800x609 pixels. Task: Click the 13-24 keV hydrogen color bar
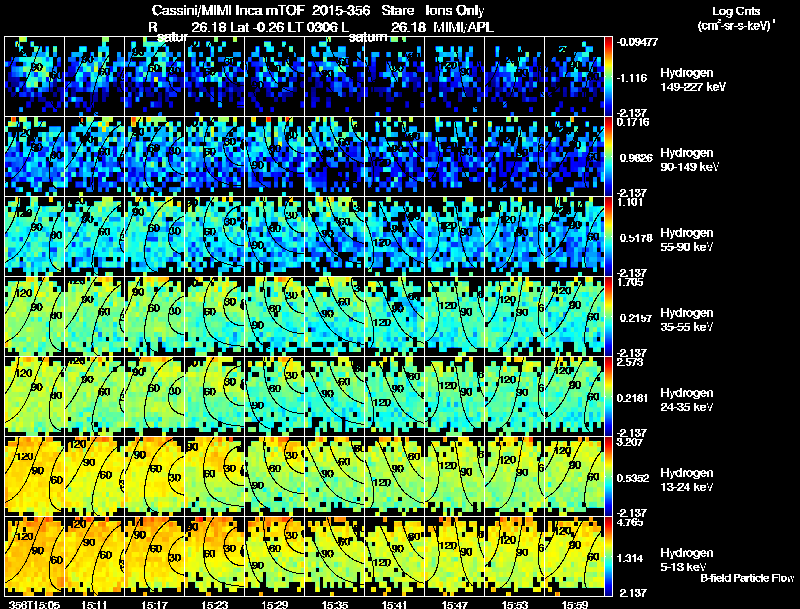point(608,476)
